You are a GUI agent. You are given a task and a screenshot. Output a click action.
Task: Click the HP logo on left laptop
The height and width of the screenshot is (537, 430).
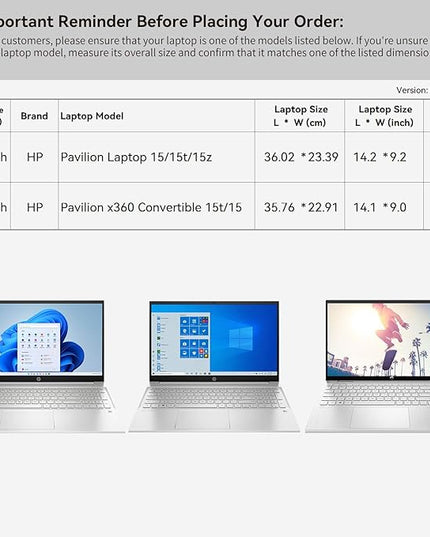pos(38,379)
